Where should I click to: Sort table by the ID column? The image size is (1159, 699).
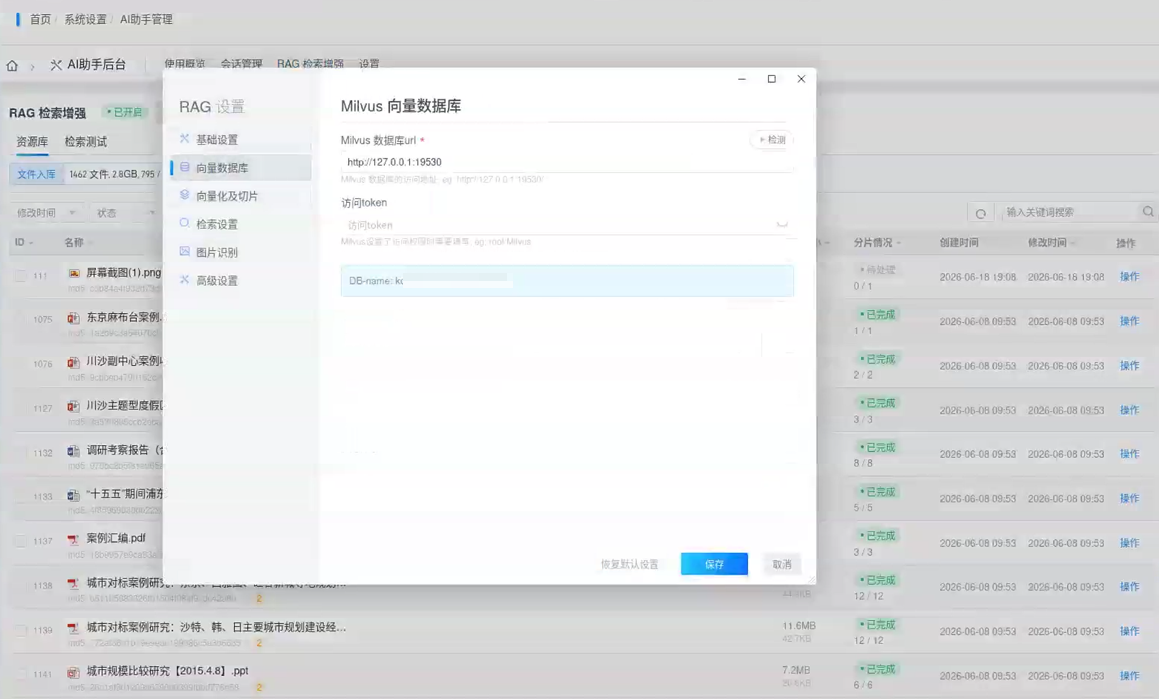tap(24, 242)
